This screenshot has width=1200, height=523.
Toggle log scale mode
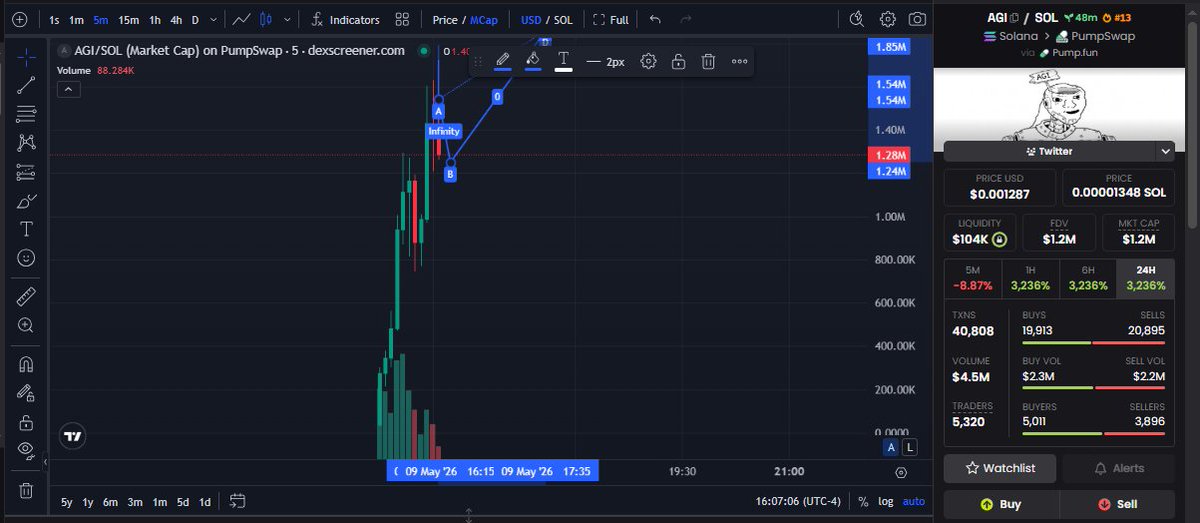click(x=886, y=502)
